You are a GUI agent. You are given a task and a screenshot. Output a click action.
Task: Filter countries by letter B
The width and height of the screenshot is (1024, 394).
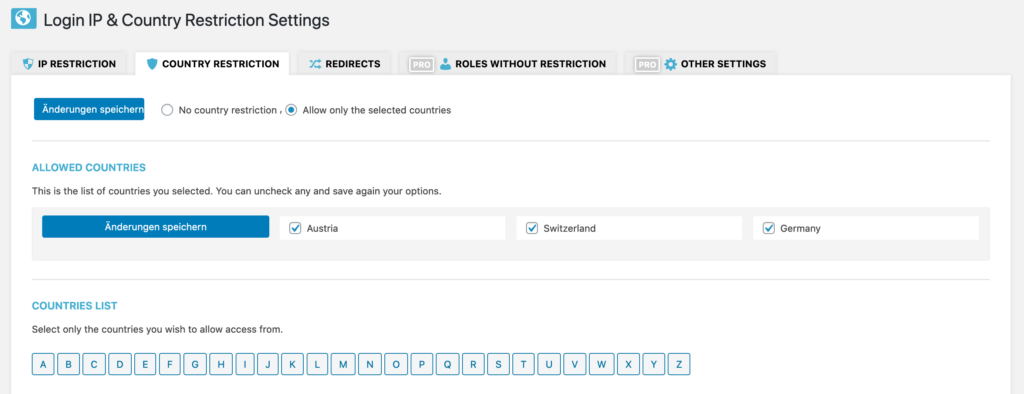pyautogui.click(x=69, y=365)
